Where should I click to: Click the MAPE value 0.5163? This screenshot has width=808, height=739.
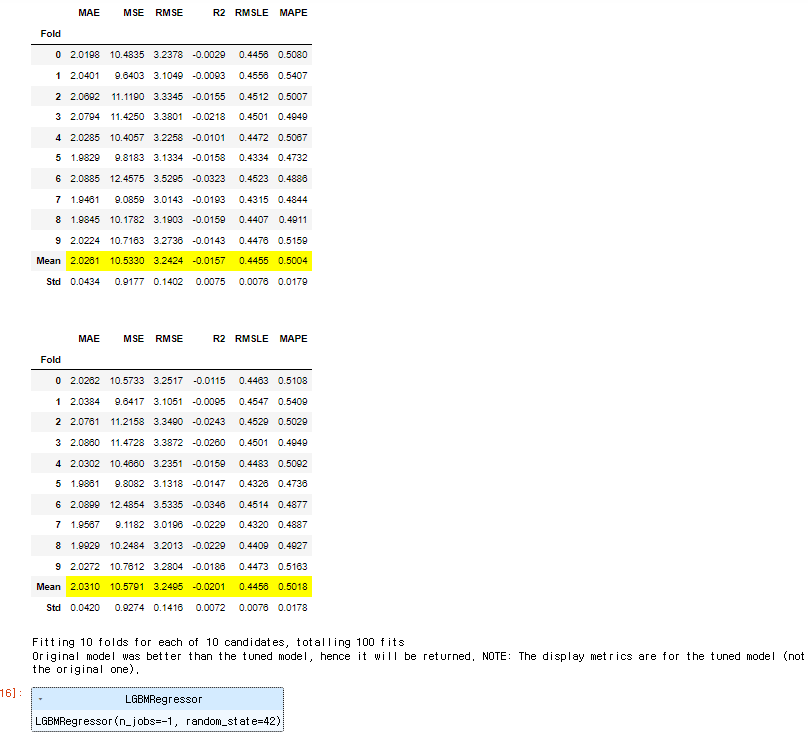pos(293,566)
